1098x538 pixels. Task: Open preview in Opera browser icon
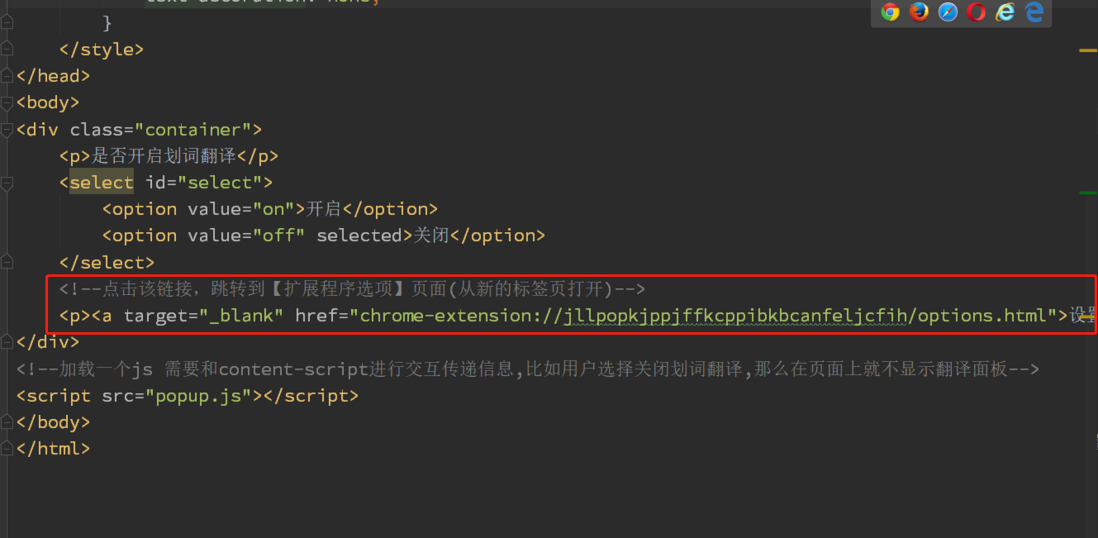click(x=976, y=12)
